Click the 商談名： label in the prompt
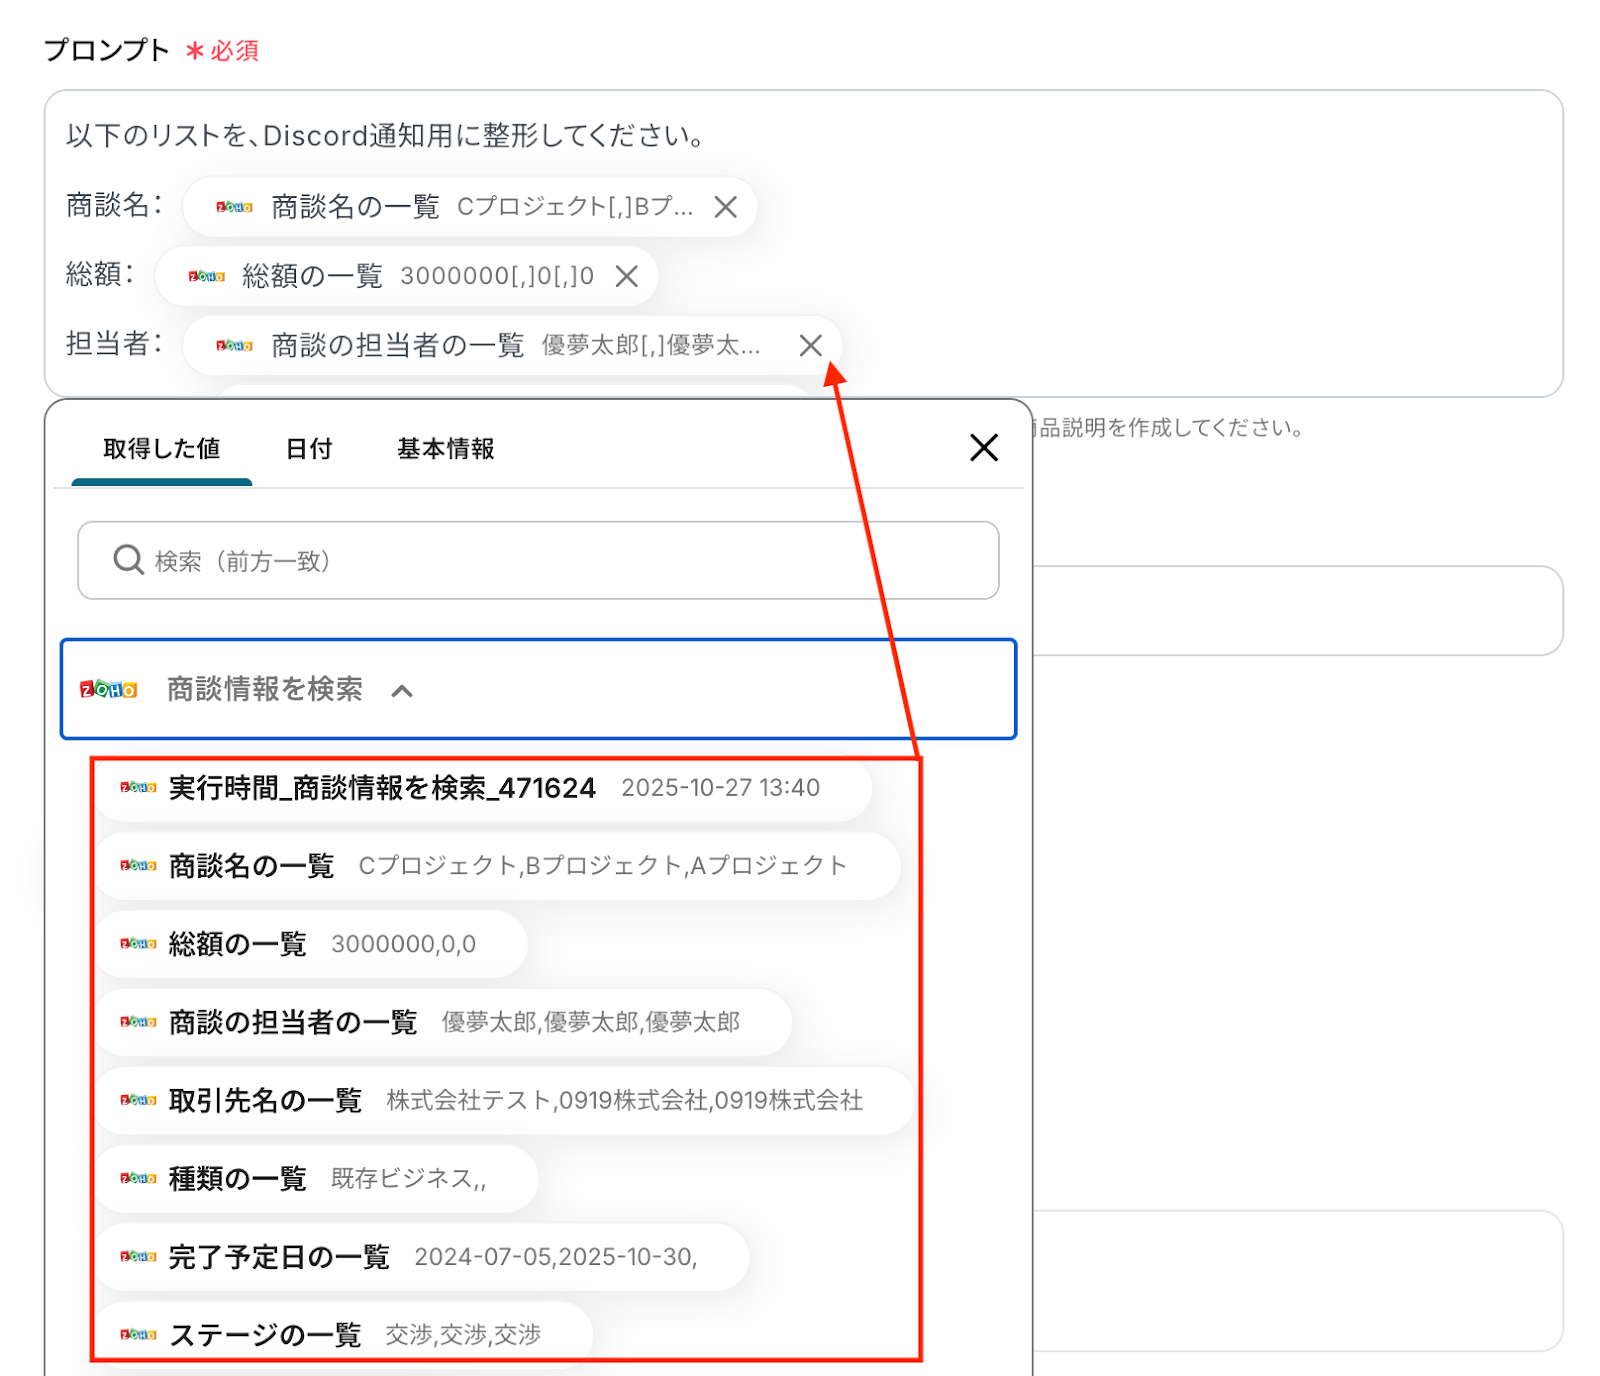 pyautogui.click(x=114, y=205)
